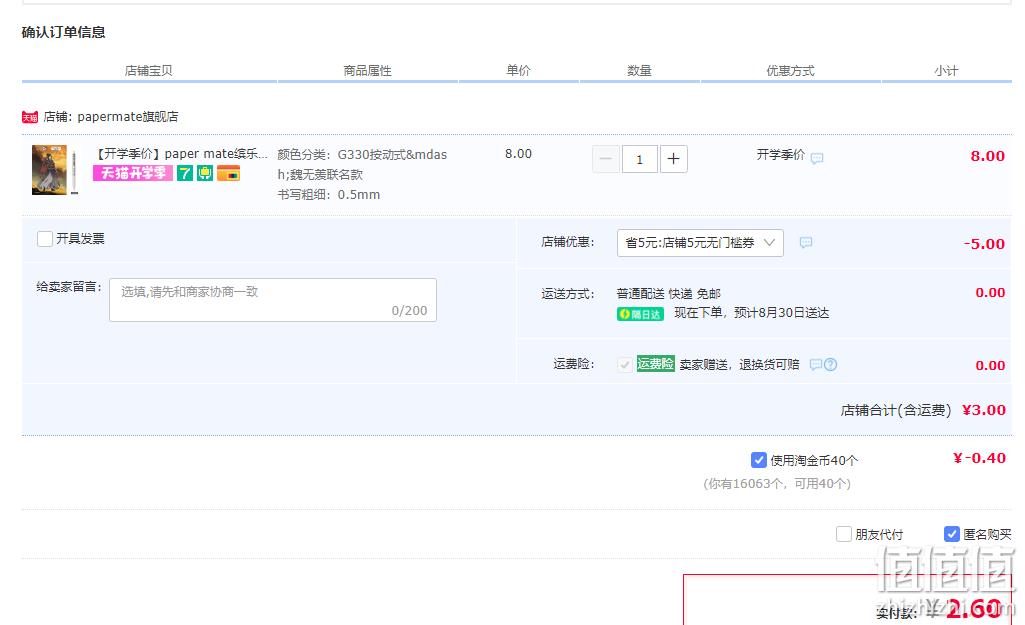Image resolution: width=1025 pixels, height=625 pixels.
Task: Check the 朋友代付 checkbox
Action: [x=844, y=534]
